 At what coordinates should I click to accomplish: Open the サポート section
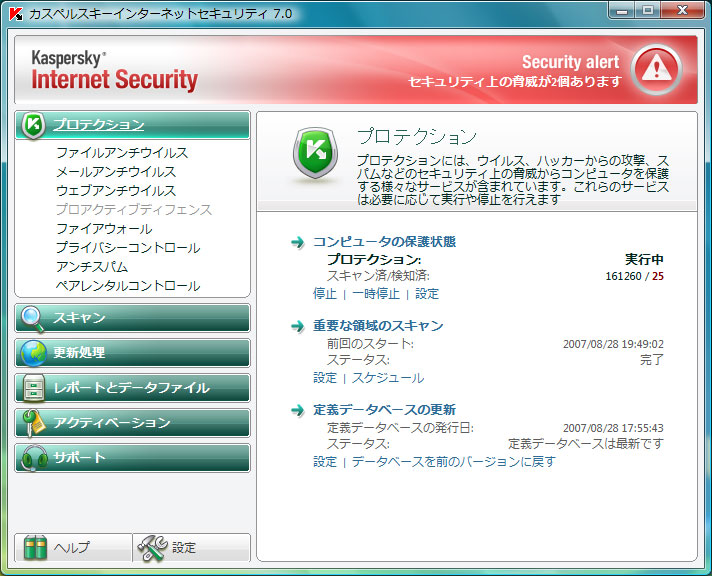coord(132,458)
